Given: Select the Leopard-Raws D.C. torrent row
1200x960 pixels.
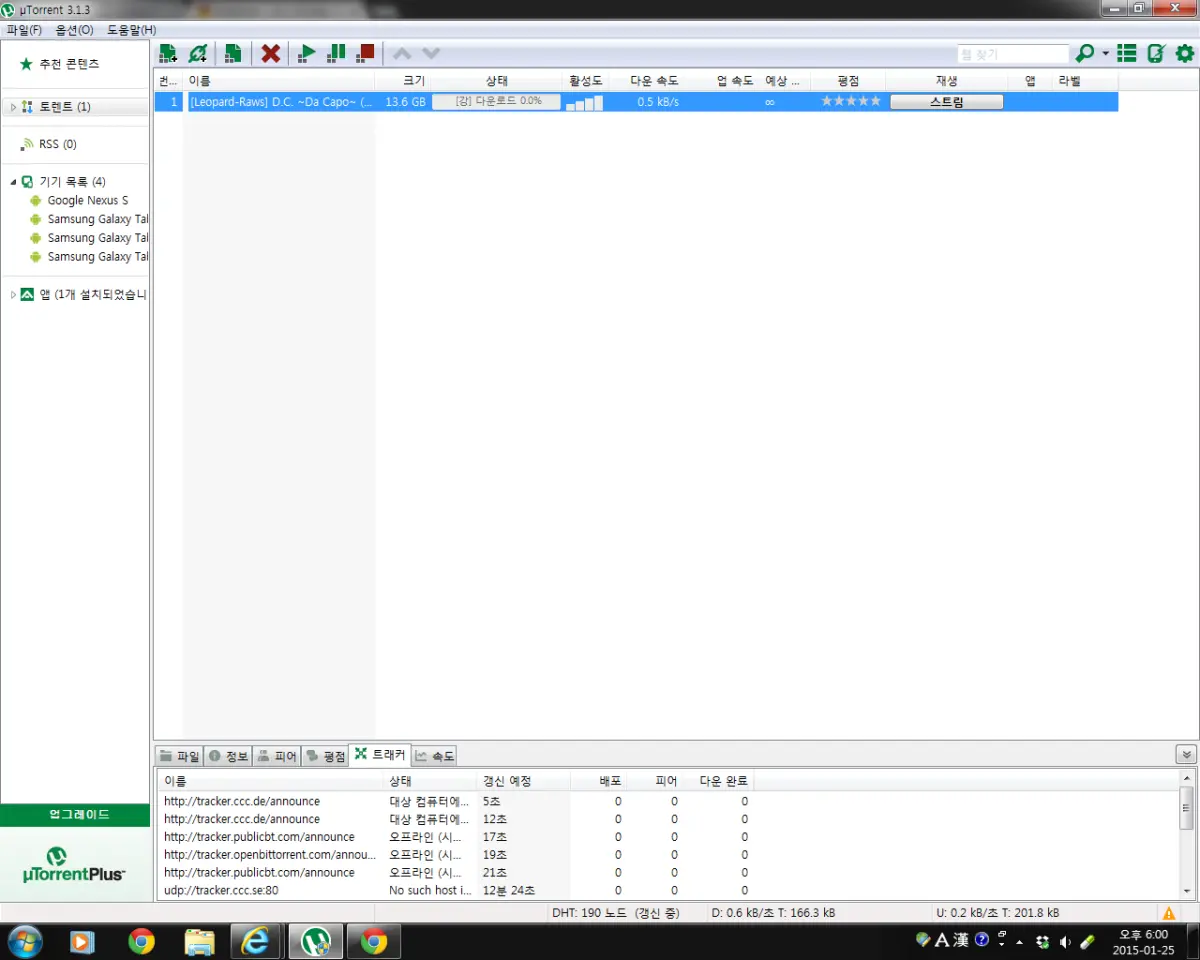Looking at the screenshot, I should point(636,101).
